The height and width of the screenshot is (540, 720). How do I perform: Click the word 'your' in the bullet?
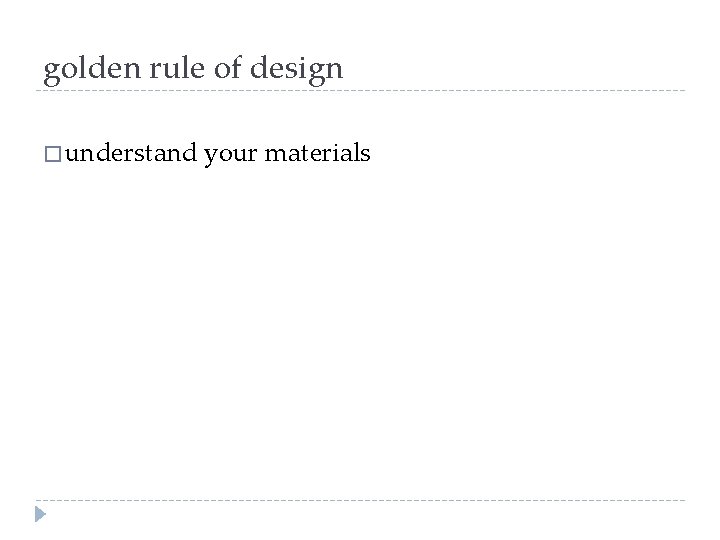[232, 154]
